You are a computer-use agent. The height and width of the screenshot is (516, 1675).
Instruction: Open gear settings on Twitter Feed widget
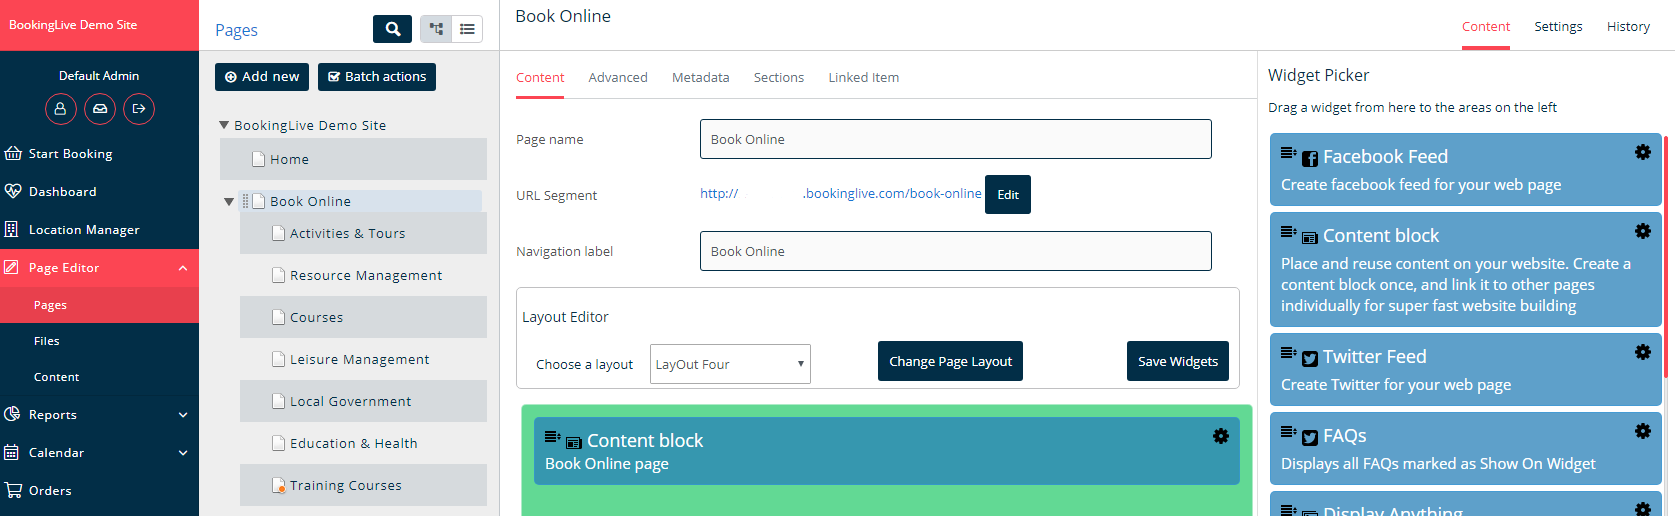point(1643,352)
